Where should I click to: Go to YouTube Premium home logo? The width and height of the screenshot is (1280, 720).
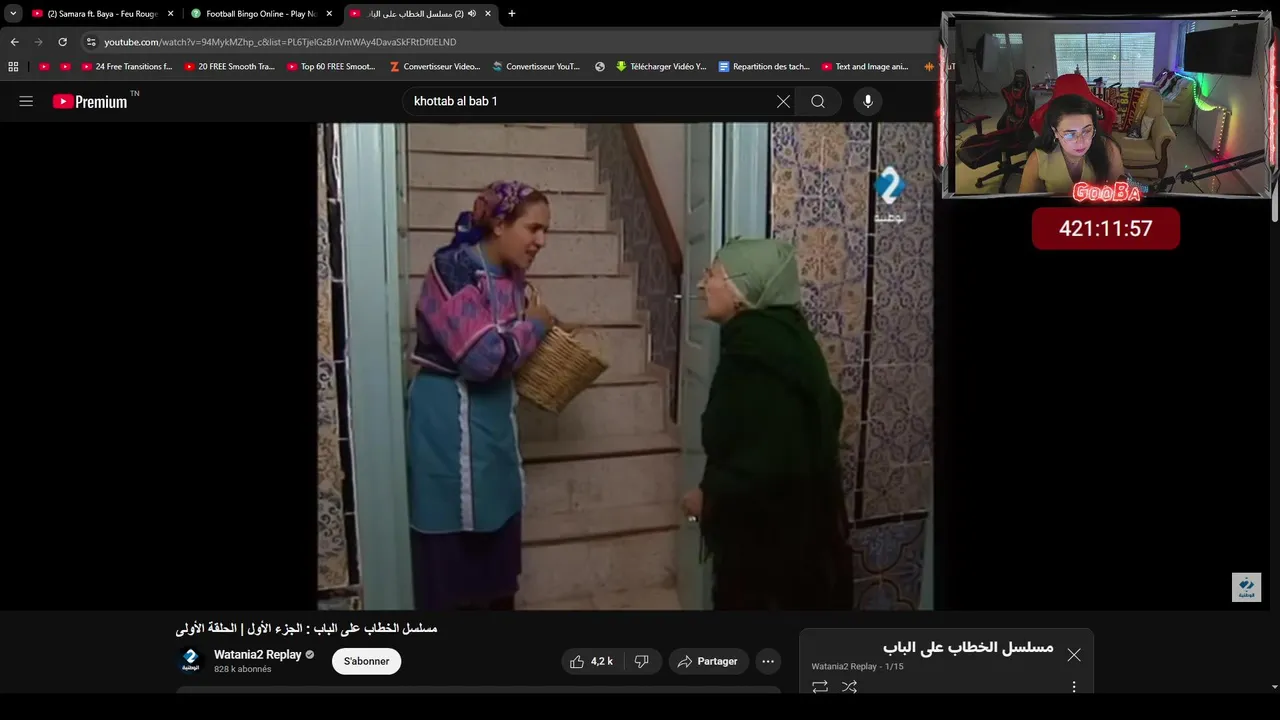[x=91, y=101]
